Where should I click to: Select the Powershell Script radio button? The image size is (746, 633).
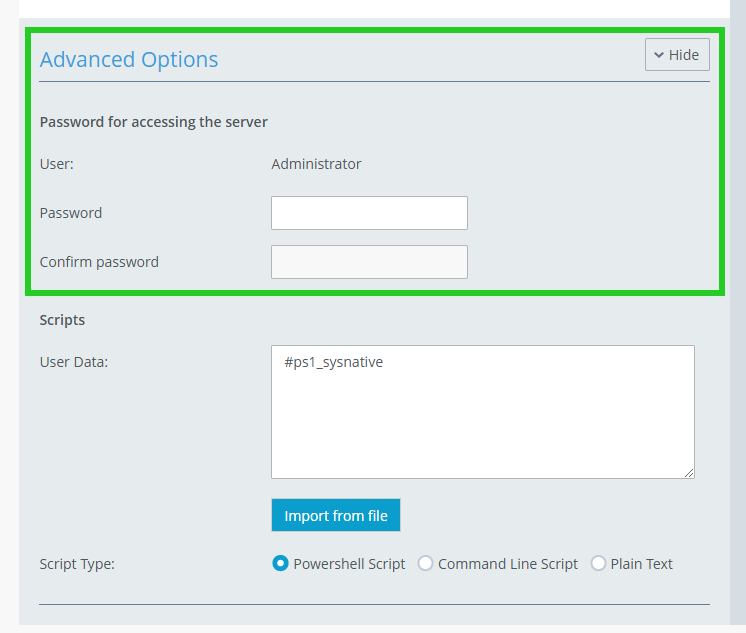280,564
